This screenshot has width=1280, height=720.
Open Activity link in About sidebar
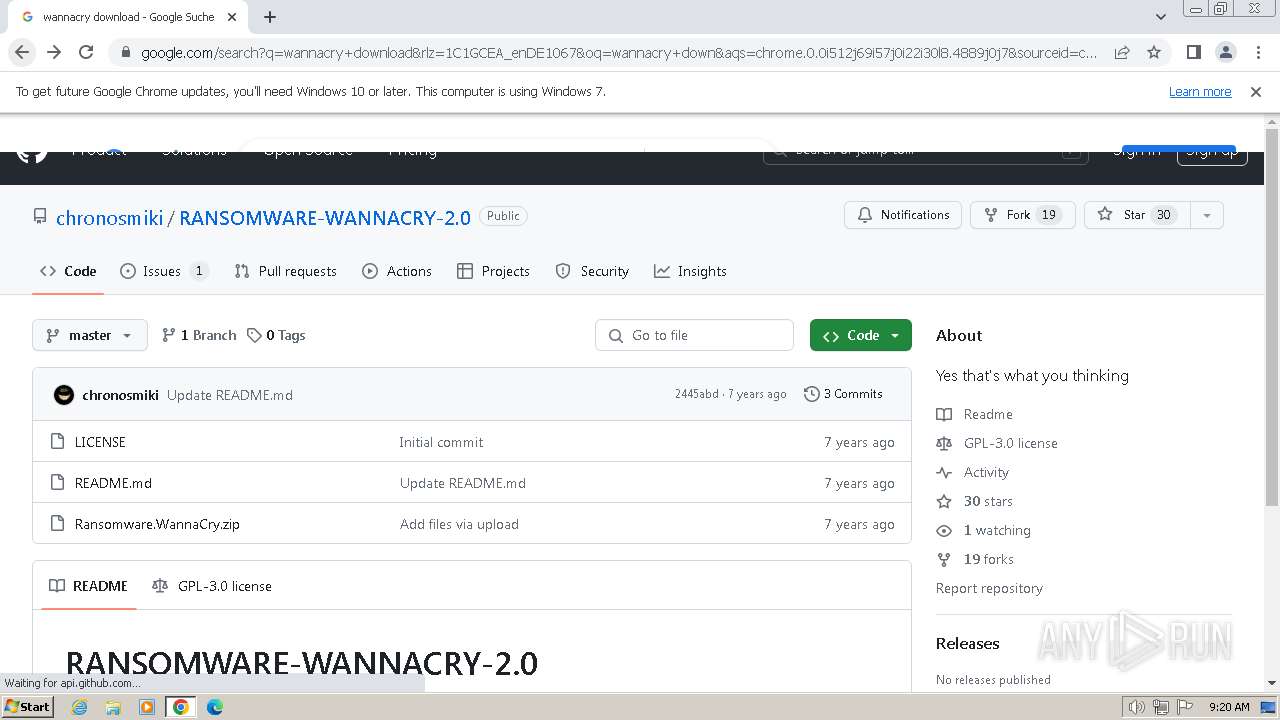coord(973,472)
